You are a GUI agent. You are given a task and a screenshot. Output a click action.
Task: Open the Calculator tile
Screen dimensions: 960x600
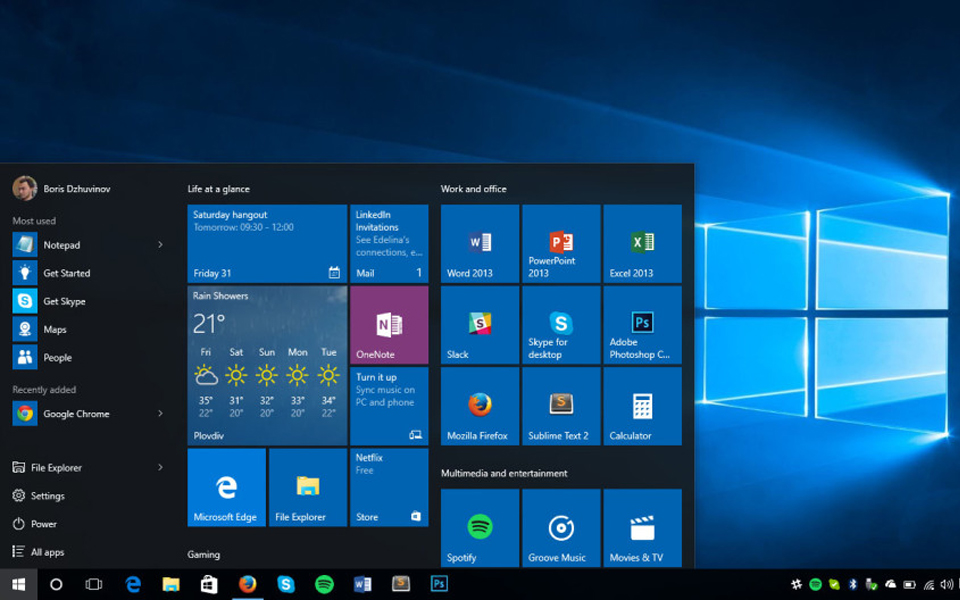click(x=642, y=406)
